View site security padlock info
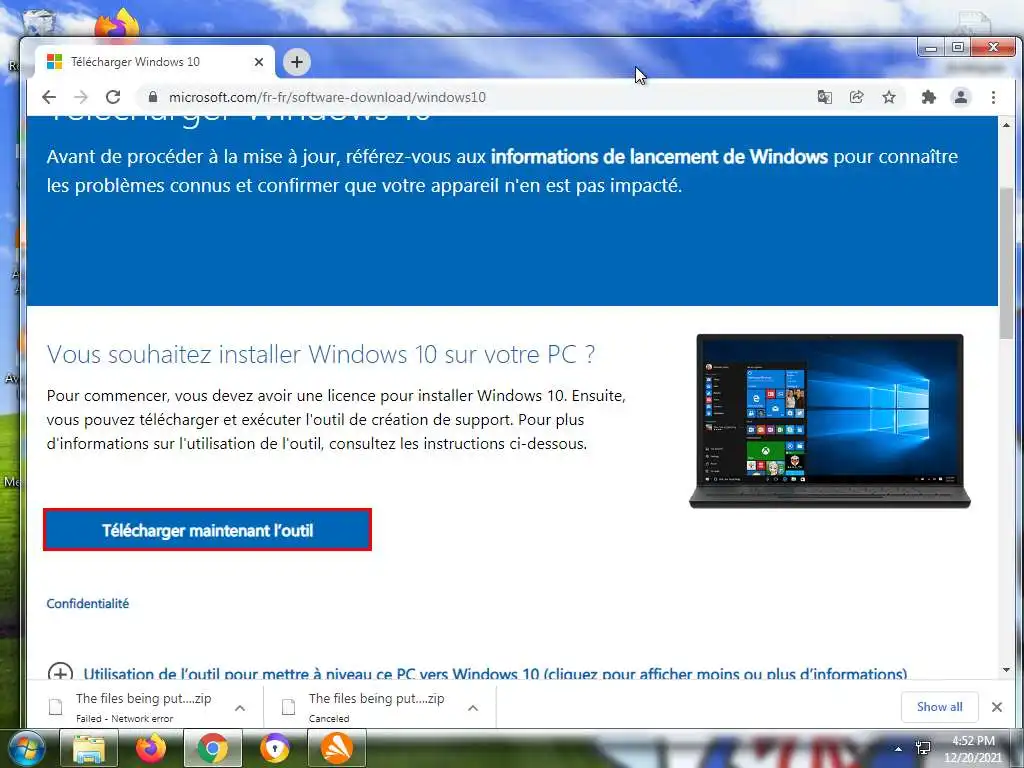 tap(153, 97)
